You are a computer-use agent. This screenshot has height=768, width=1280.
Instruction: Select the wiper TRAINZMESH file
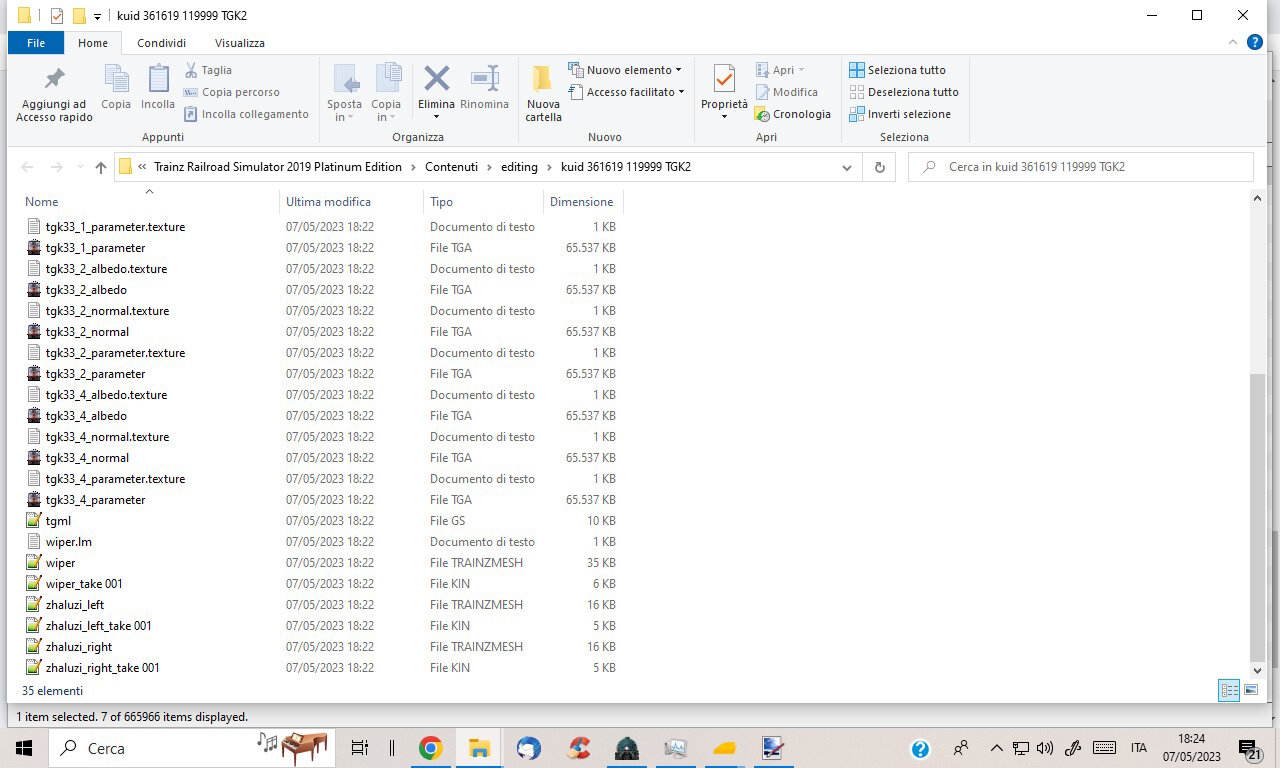(60, 563)
